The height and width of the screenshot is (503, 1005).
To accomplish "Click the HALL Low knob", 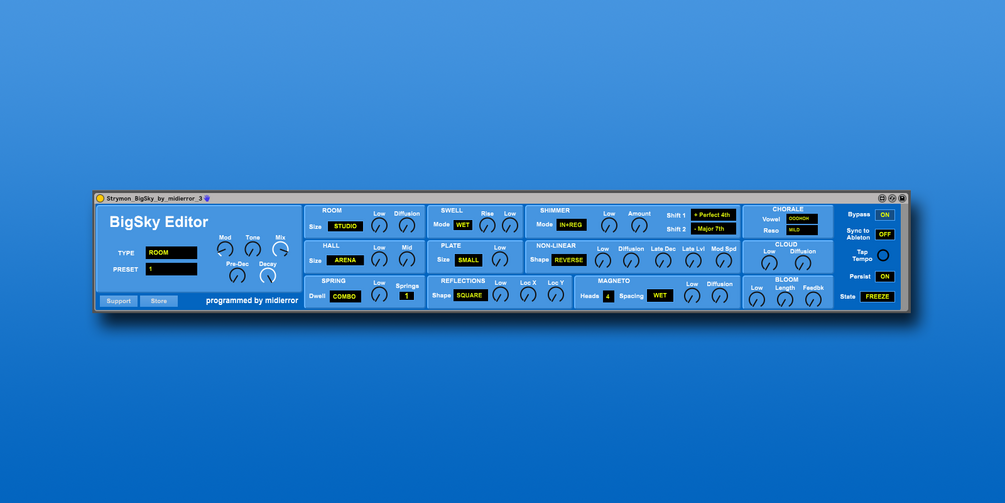I will click(379, 259).
